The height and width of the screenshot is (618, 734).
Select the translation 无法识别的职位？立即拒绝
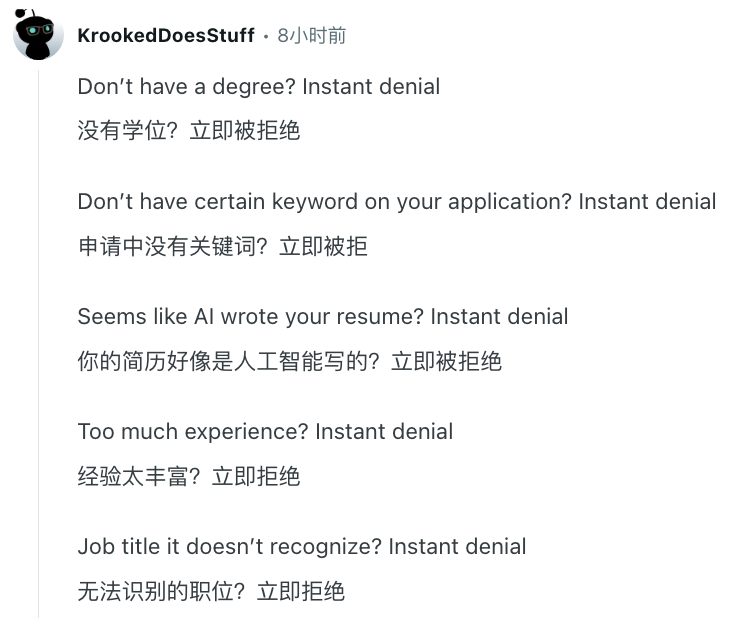211,591
